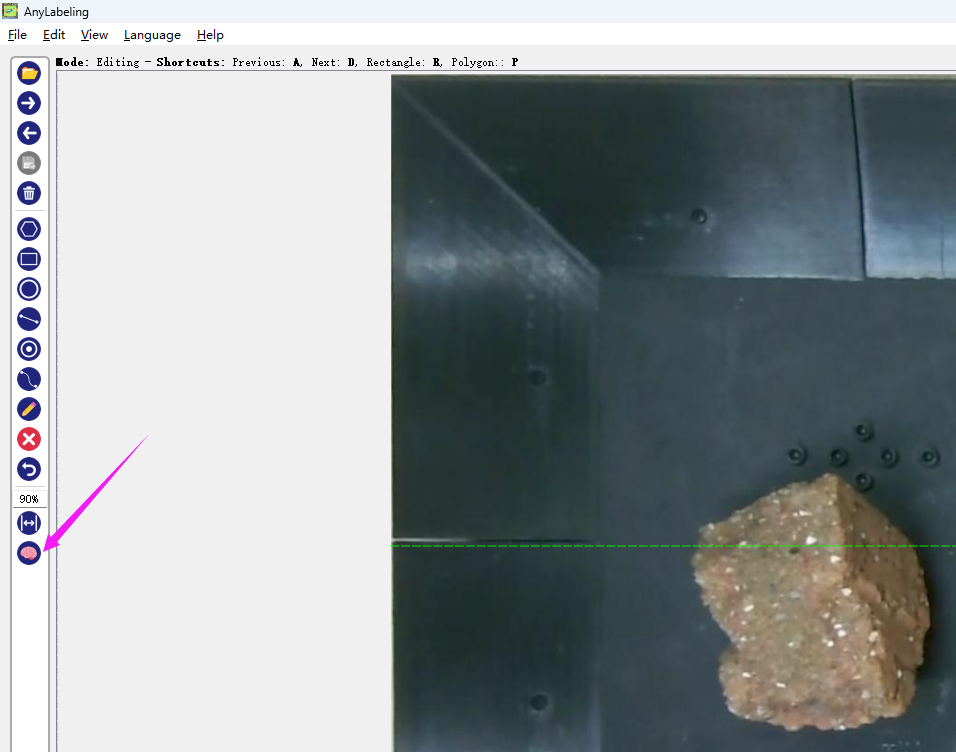
Task: Click the 90% zoom value field
Action: tap(29, 499)
